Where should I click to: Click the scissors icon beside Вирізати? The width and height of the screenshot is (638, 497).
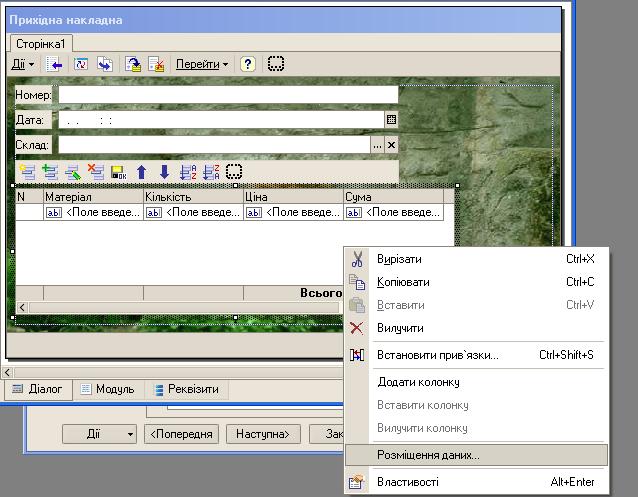357,259
